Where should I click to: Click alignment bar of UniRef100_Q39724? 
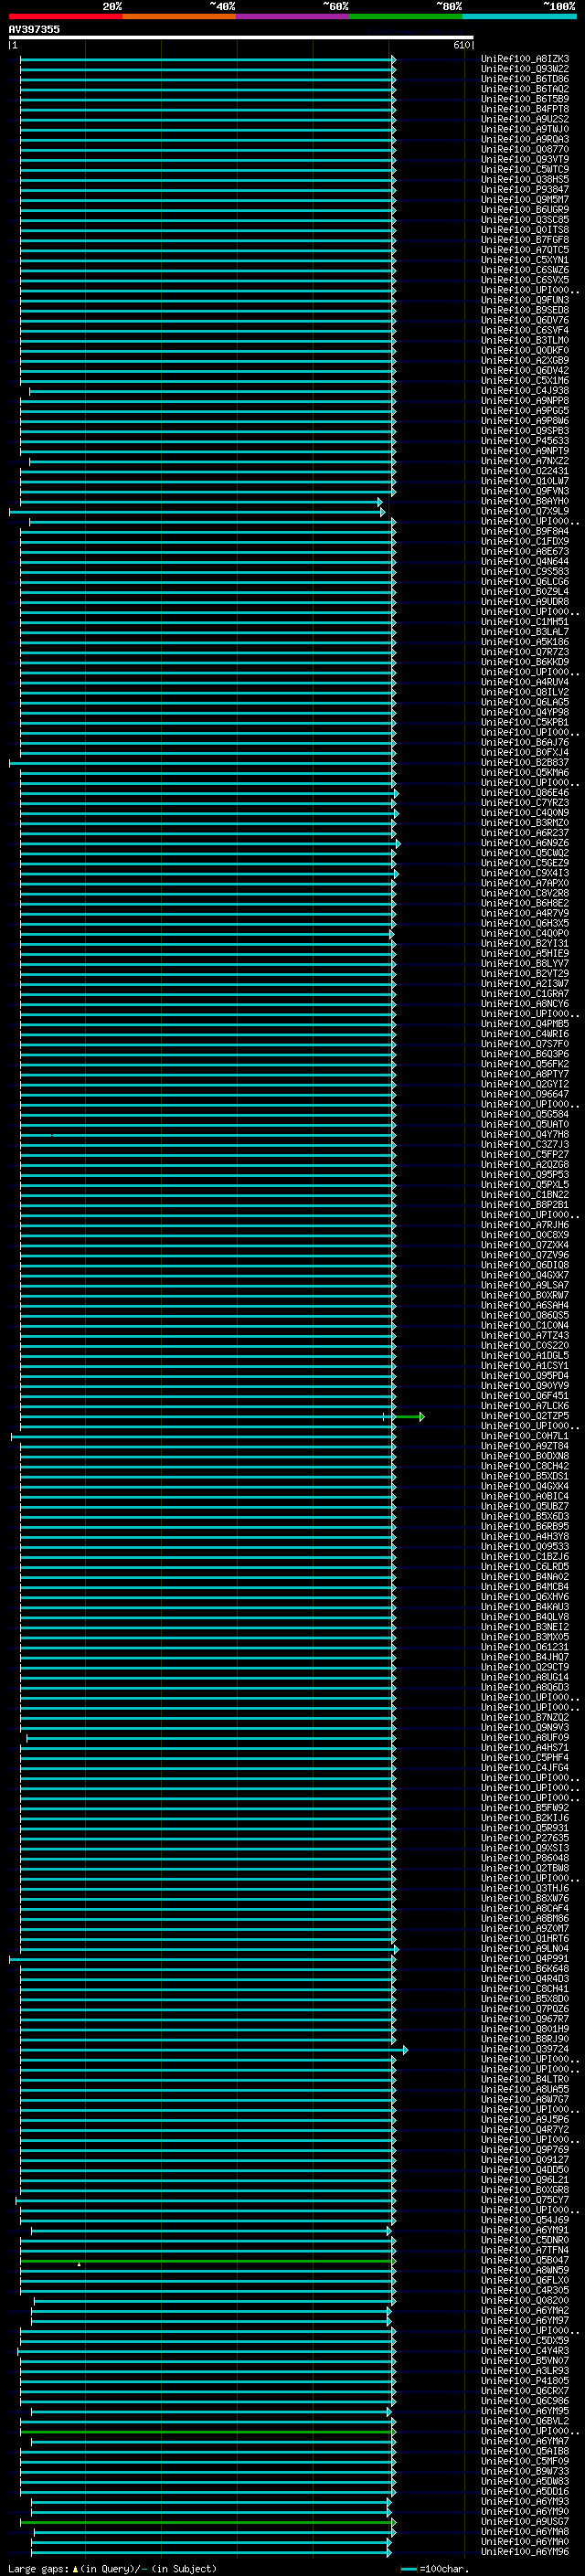click(x=213, y=2050)
